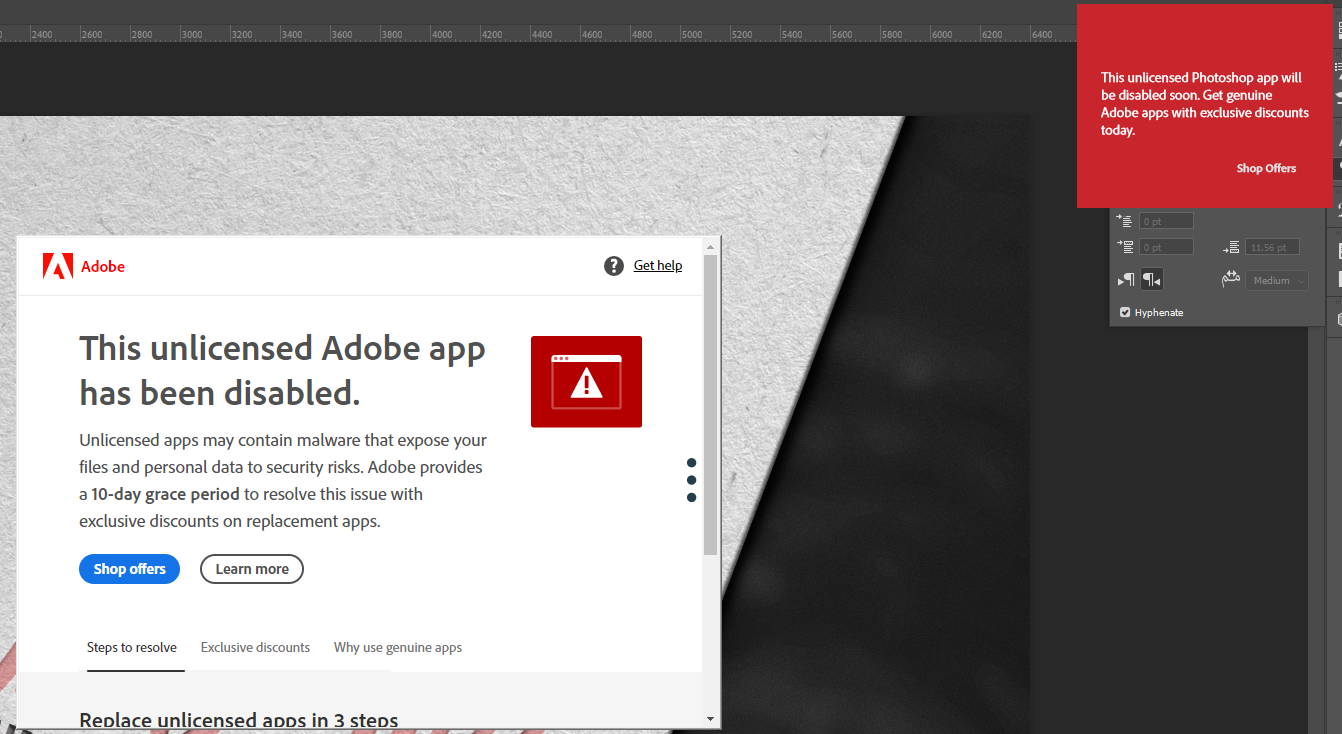Click the space before paragraph value field
The width and height of the screenshot is (1342, 734).
(1166, 247)
